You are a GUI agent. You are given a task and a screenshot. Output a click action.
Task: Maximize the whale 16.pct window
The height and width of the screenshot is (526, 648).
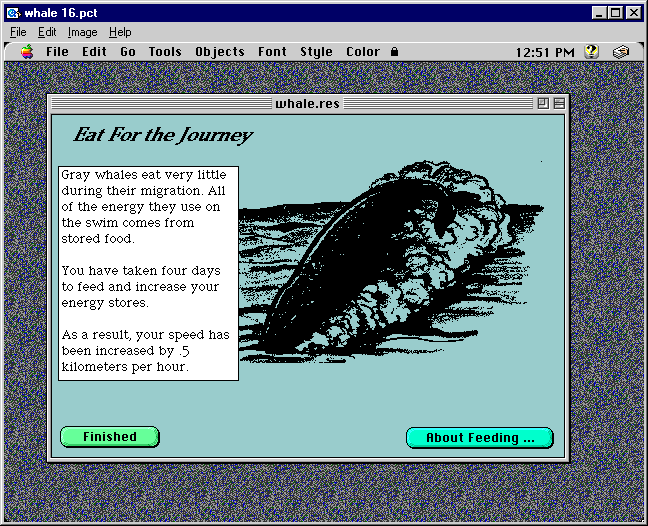pyautogui.click(x=615, y=13)
